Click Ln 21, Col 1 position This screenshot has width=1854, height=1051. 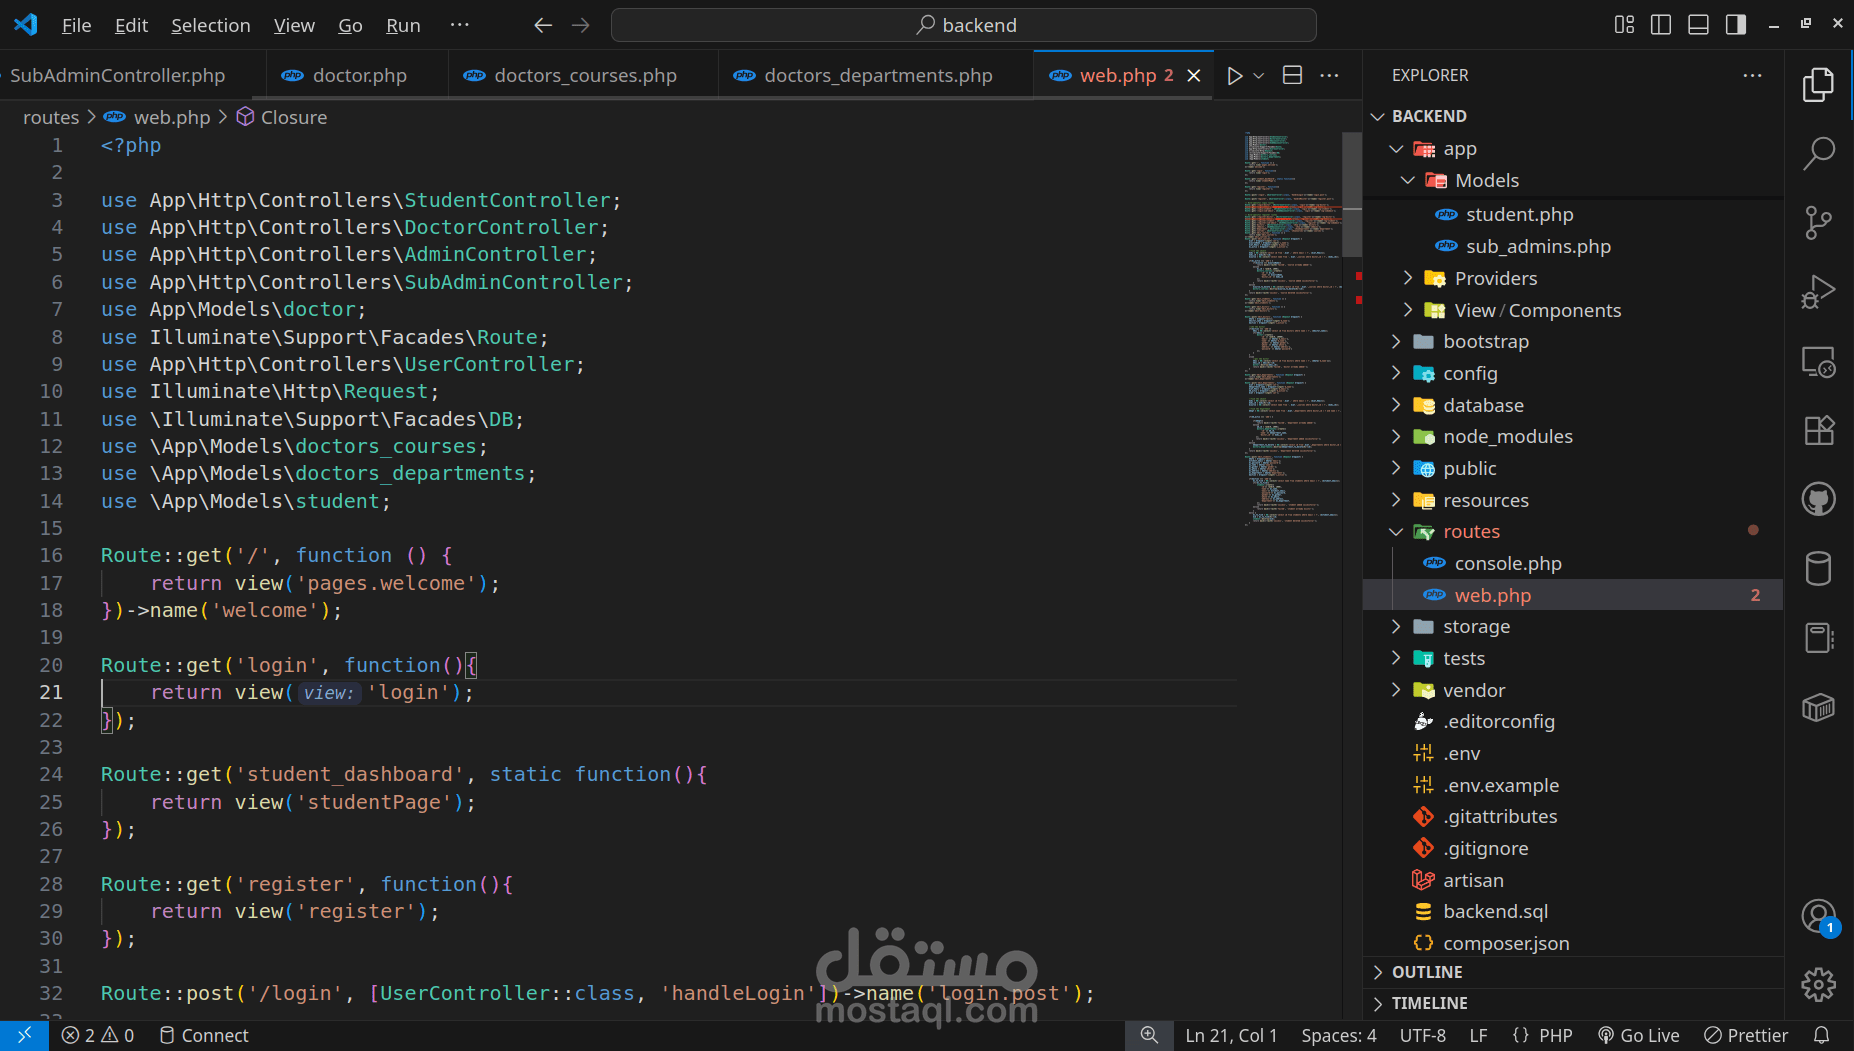pyautogui.click(x=1231, y=1035)
